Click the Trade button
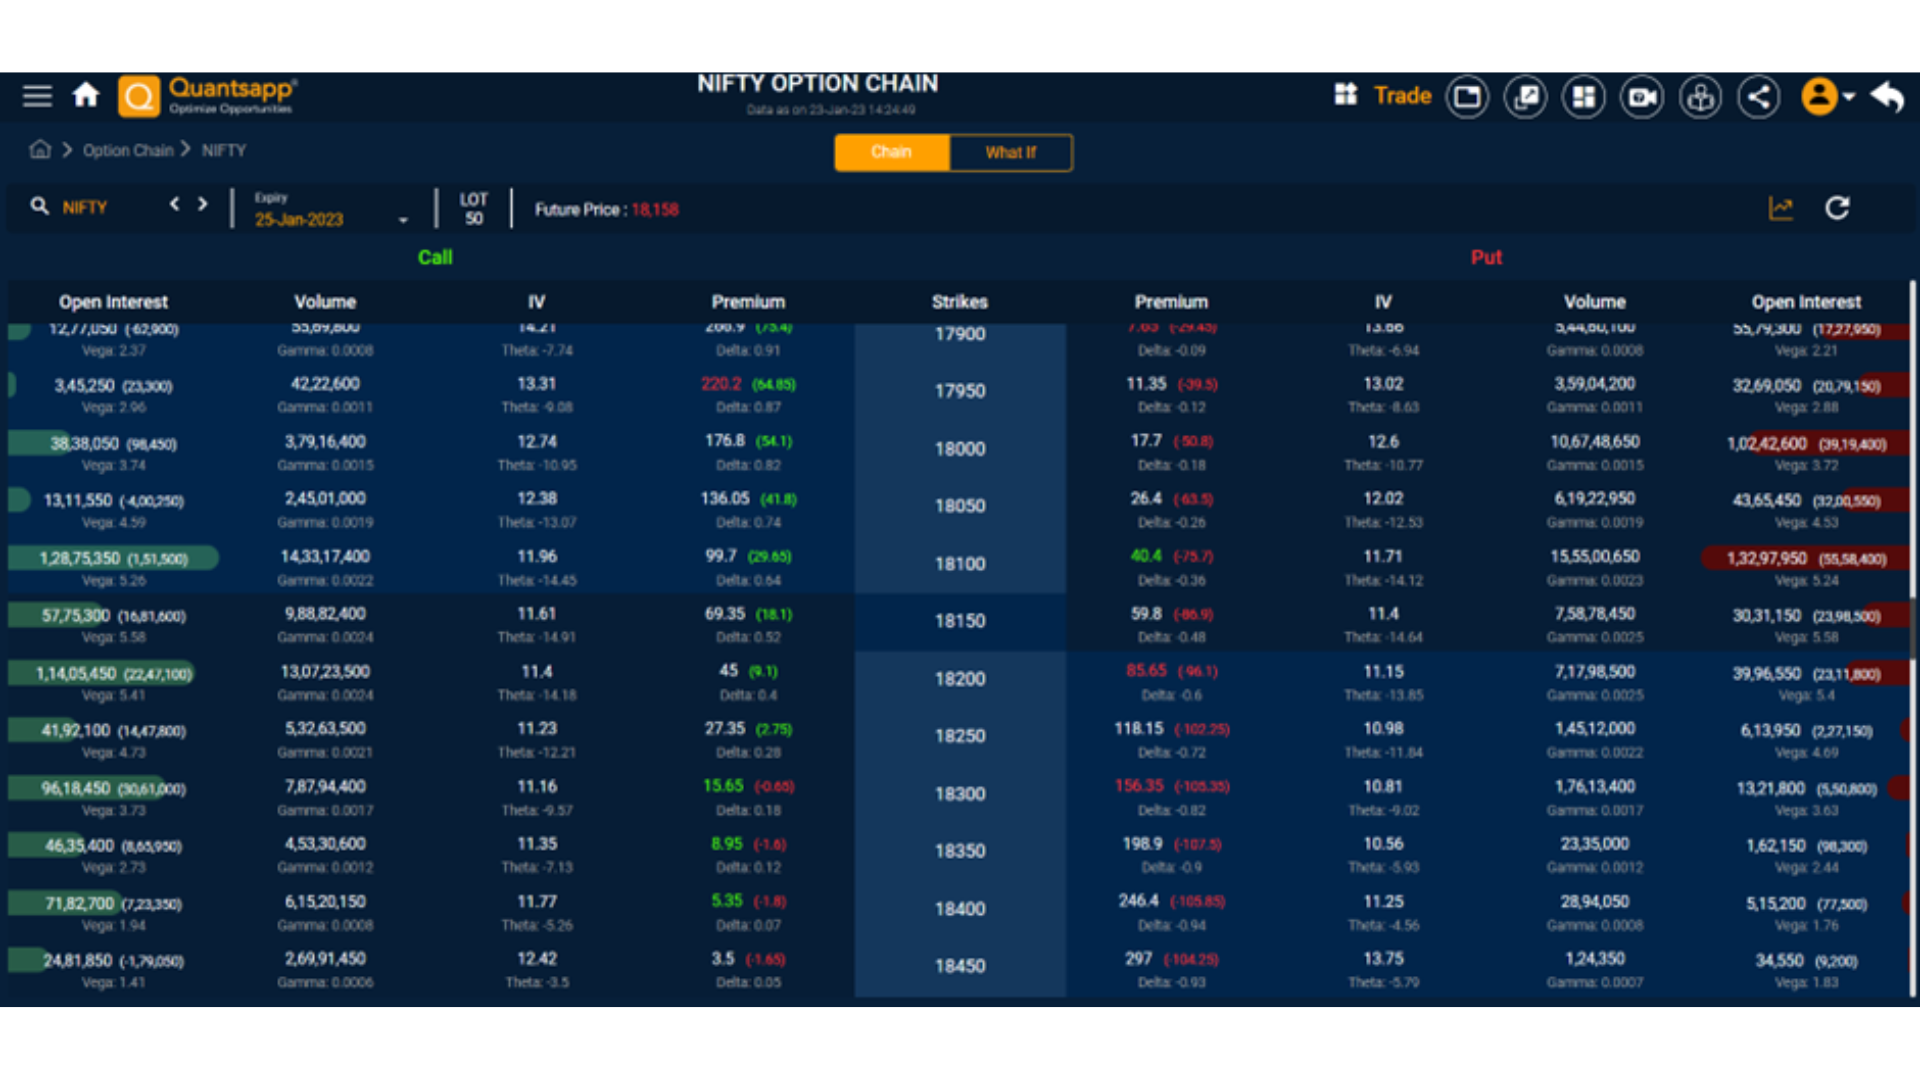 tap(1402, 95)
